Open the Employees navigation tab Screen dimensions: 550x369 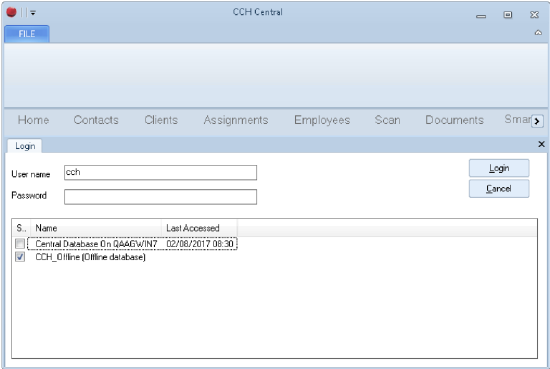322,120
